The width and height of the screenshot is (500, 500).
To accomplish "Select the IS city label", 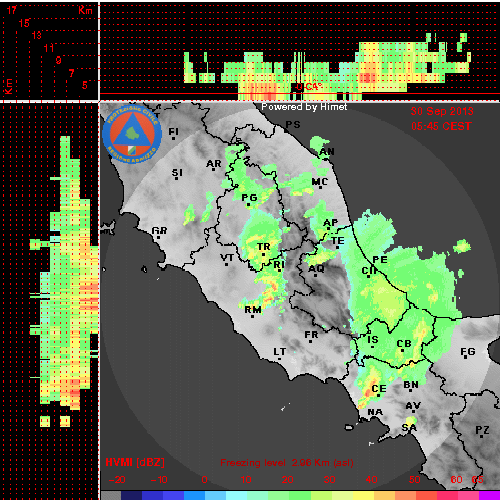I will click(x=373, y=340).
